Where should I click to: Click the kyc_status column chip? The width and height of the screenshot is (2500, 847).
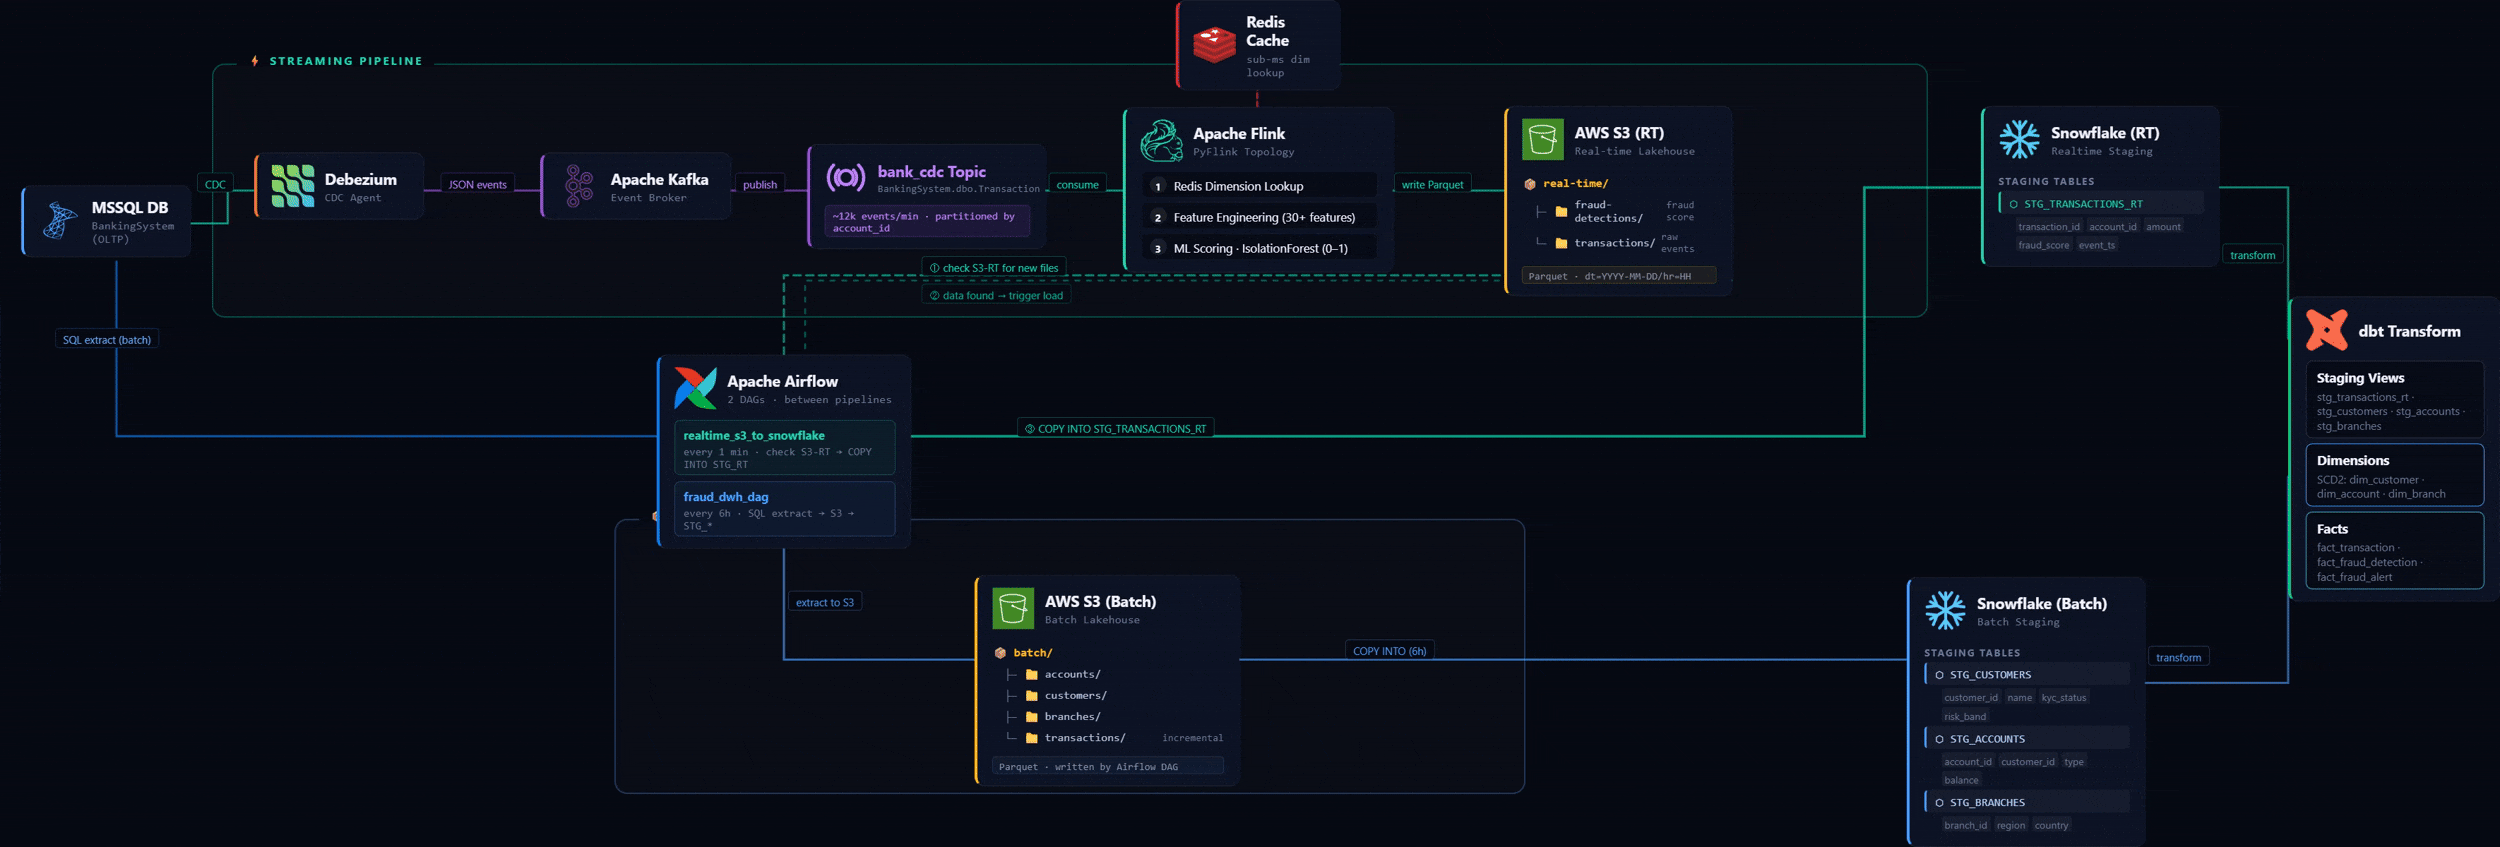coord(2064,698)
